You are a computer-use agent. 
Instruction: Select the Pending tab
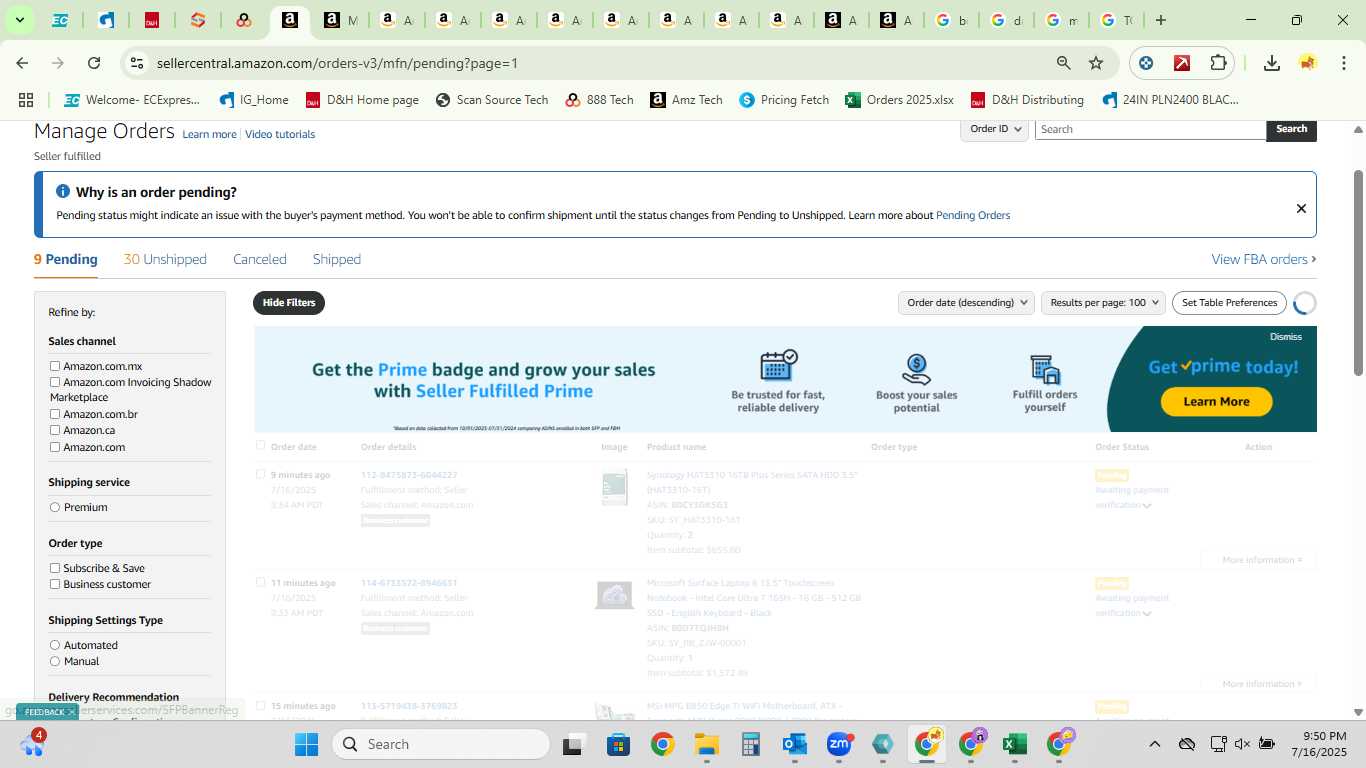[66, 259]
